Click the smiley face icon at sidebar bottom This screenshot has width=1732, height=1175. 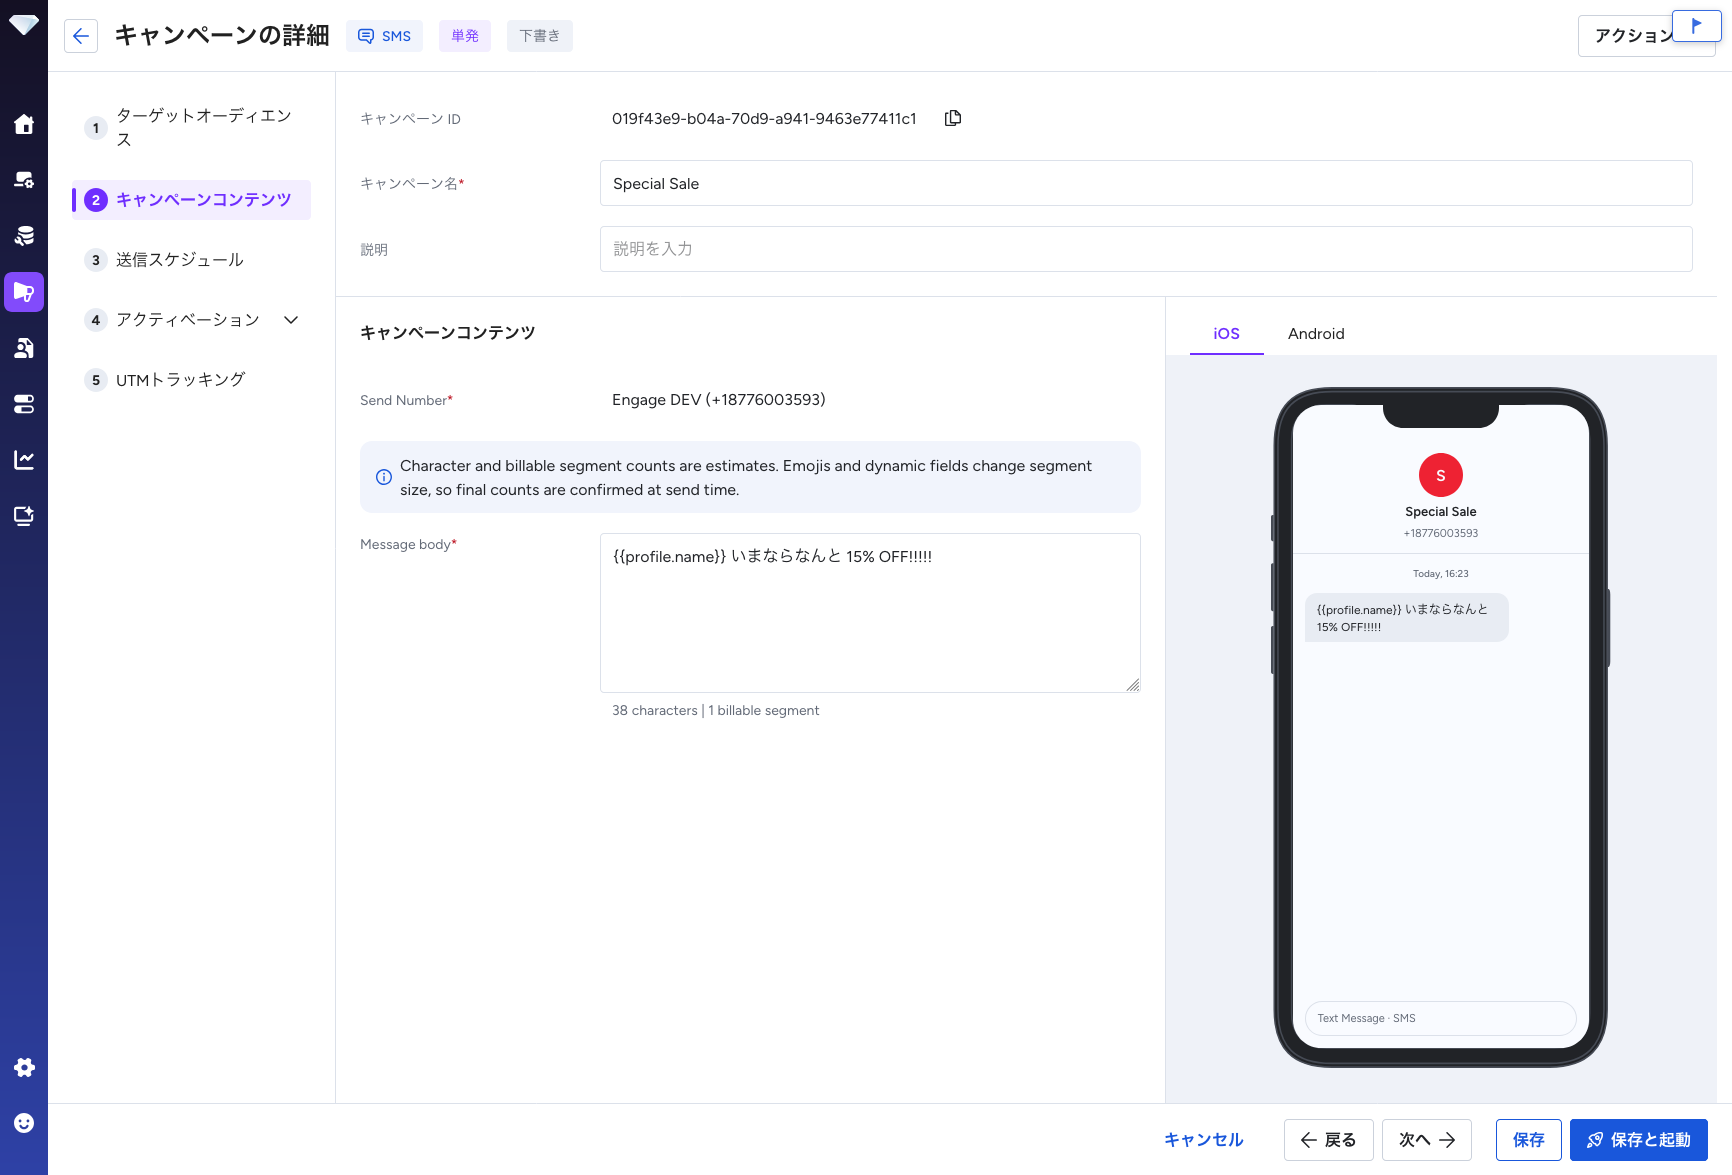tap(24, 1123)
